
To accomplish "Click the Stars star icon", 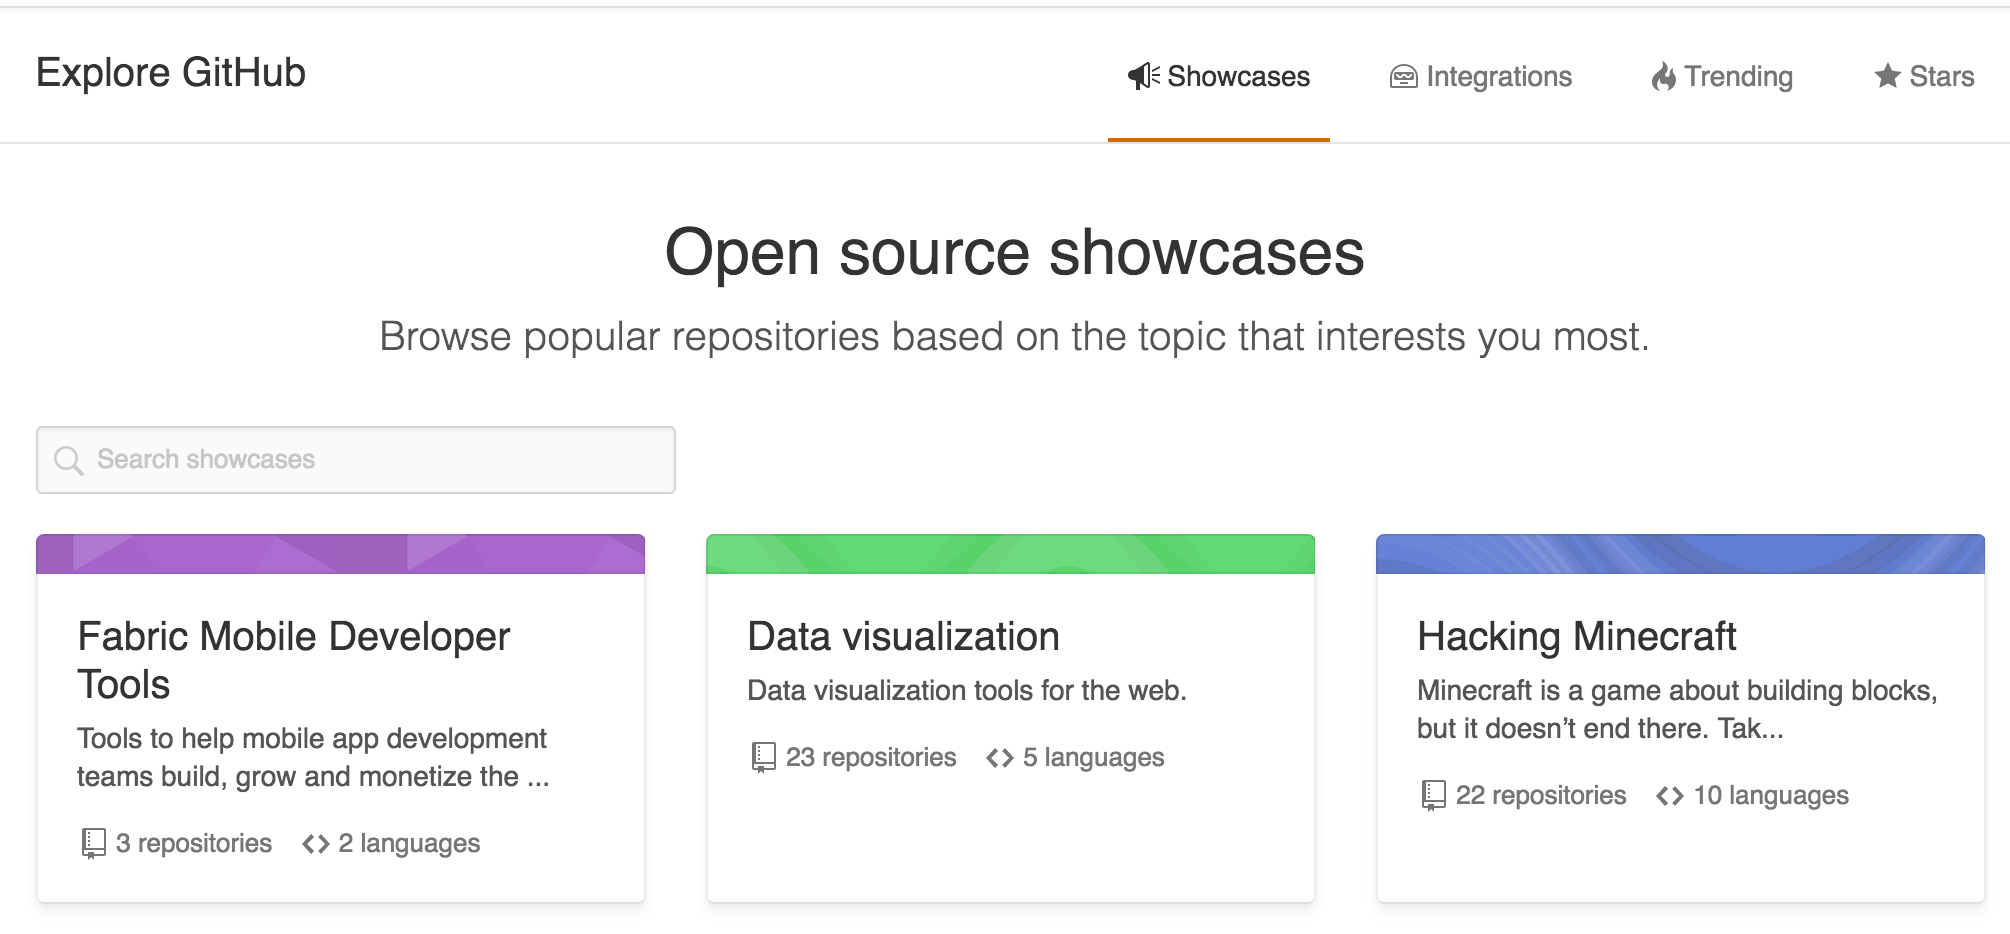I will (1888, 76).
